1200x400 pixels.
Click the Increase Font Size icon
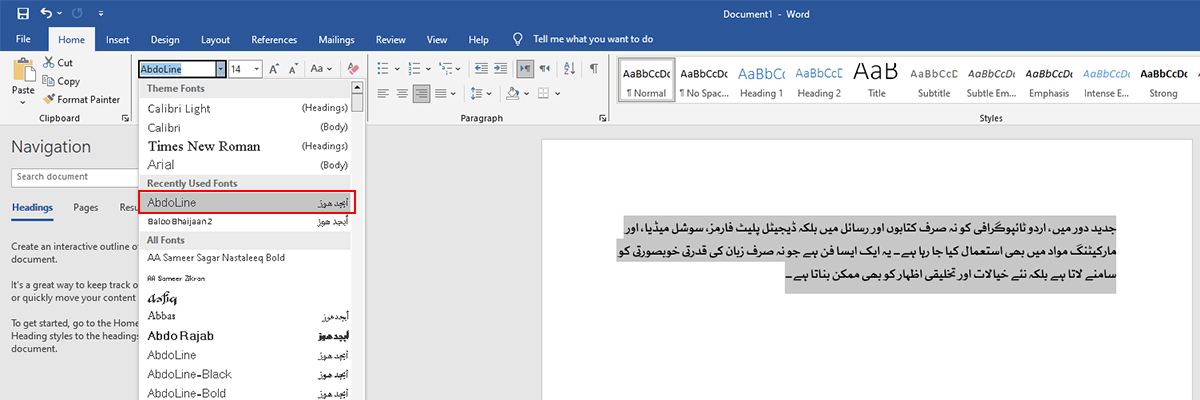tap(273, 69)
